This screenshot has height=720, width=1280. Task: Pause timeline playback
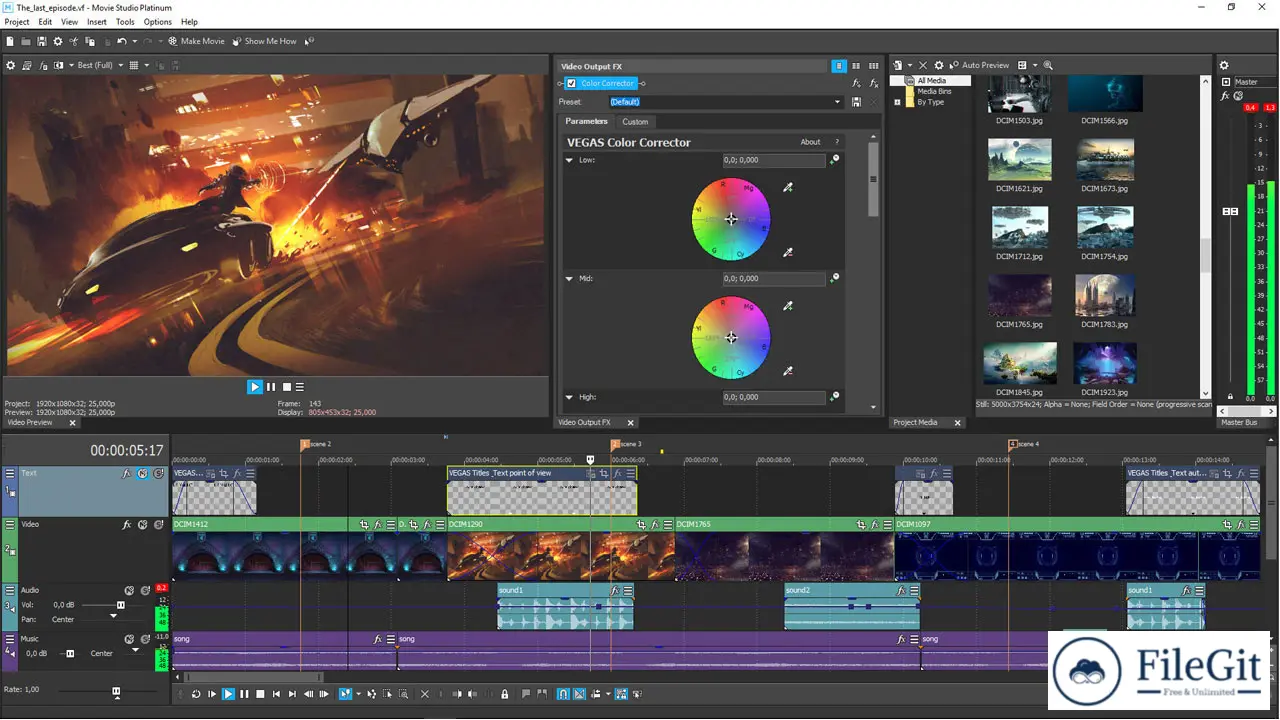click(x=244, y=694)
